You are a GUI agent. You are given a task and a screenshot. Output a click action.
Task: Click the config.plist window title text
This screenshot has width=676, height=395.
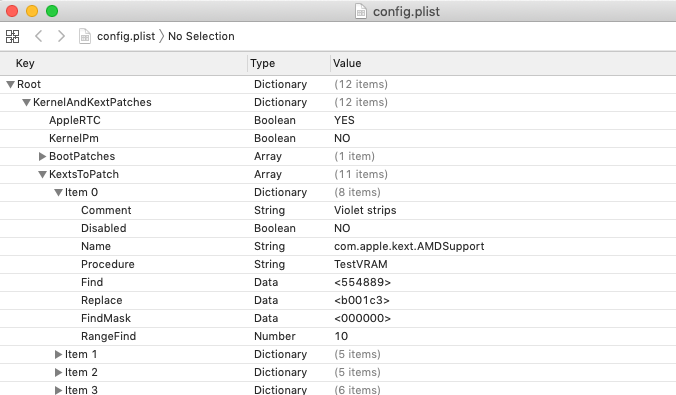pos(406,12)
